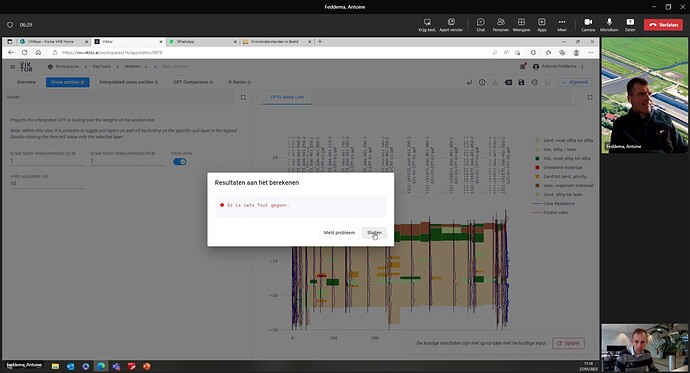The height and width of the screenshot is (373, 690).
Task: Open Microsoft Edge from the taskbar
Action: [x=101, y=366]
